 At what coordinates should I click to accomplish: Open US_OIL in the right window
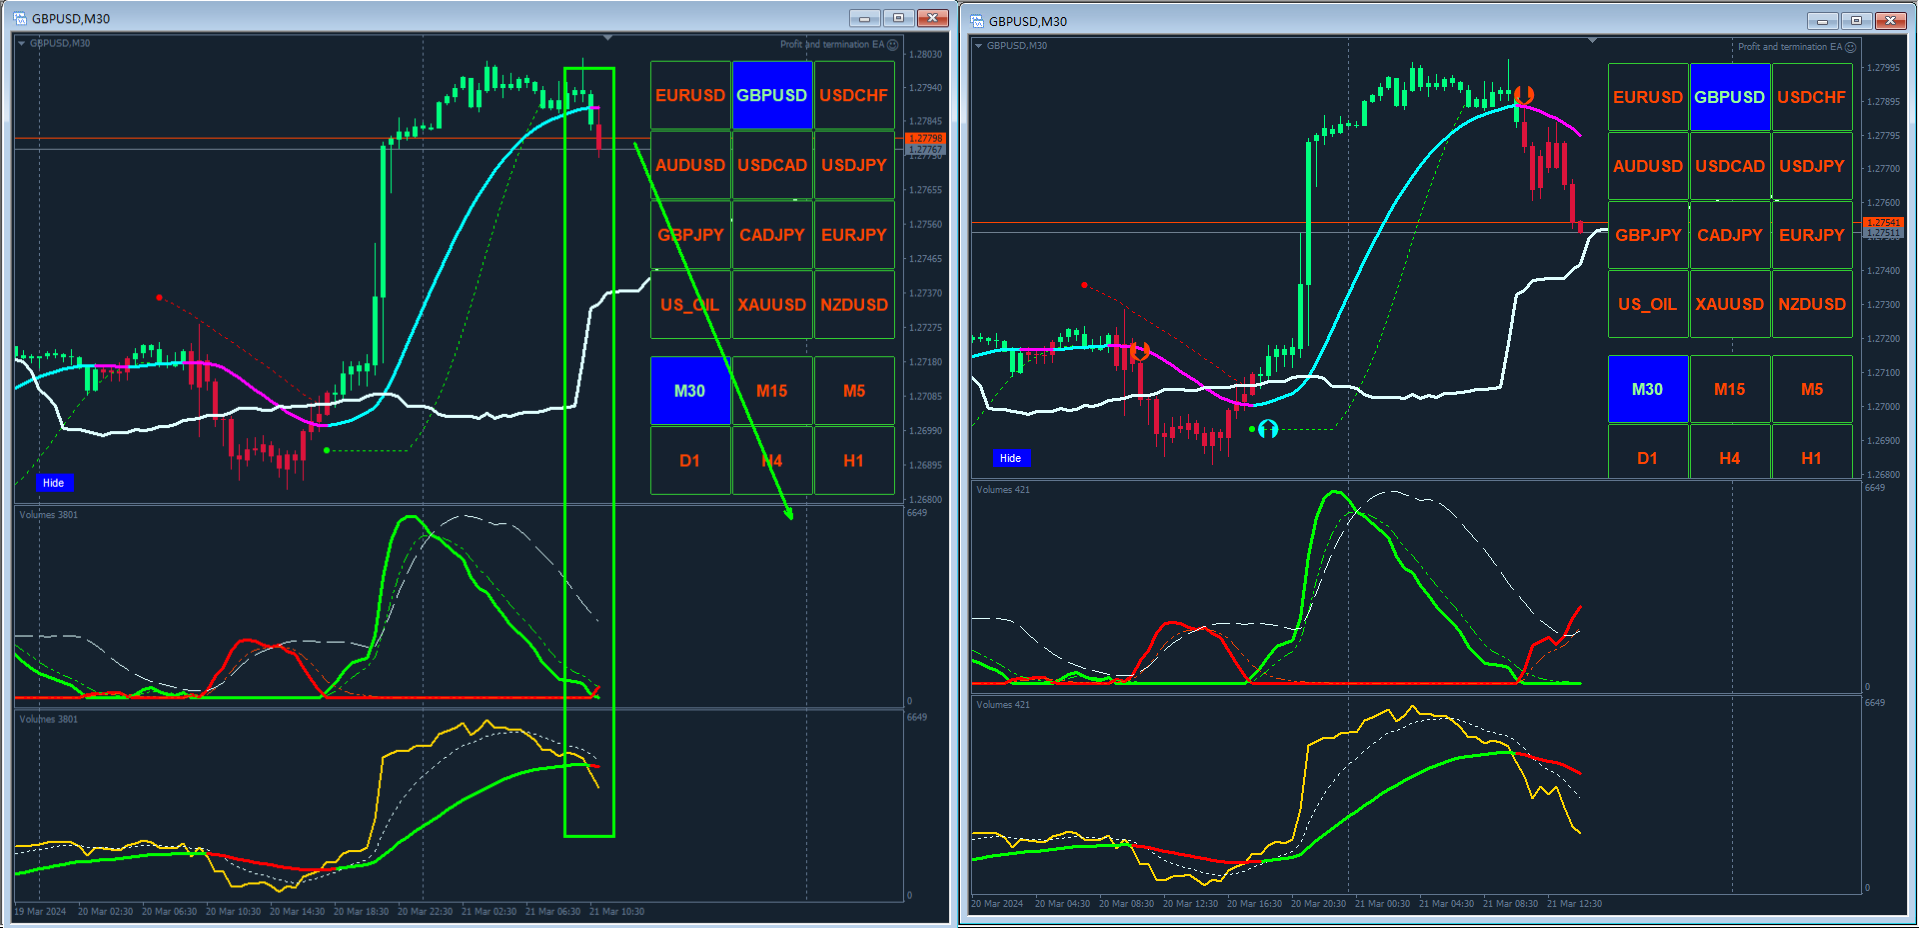click(x=1648, y=304)
